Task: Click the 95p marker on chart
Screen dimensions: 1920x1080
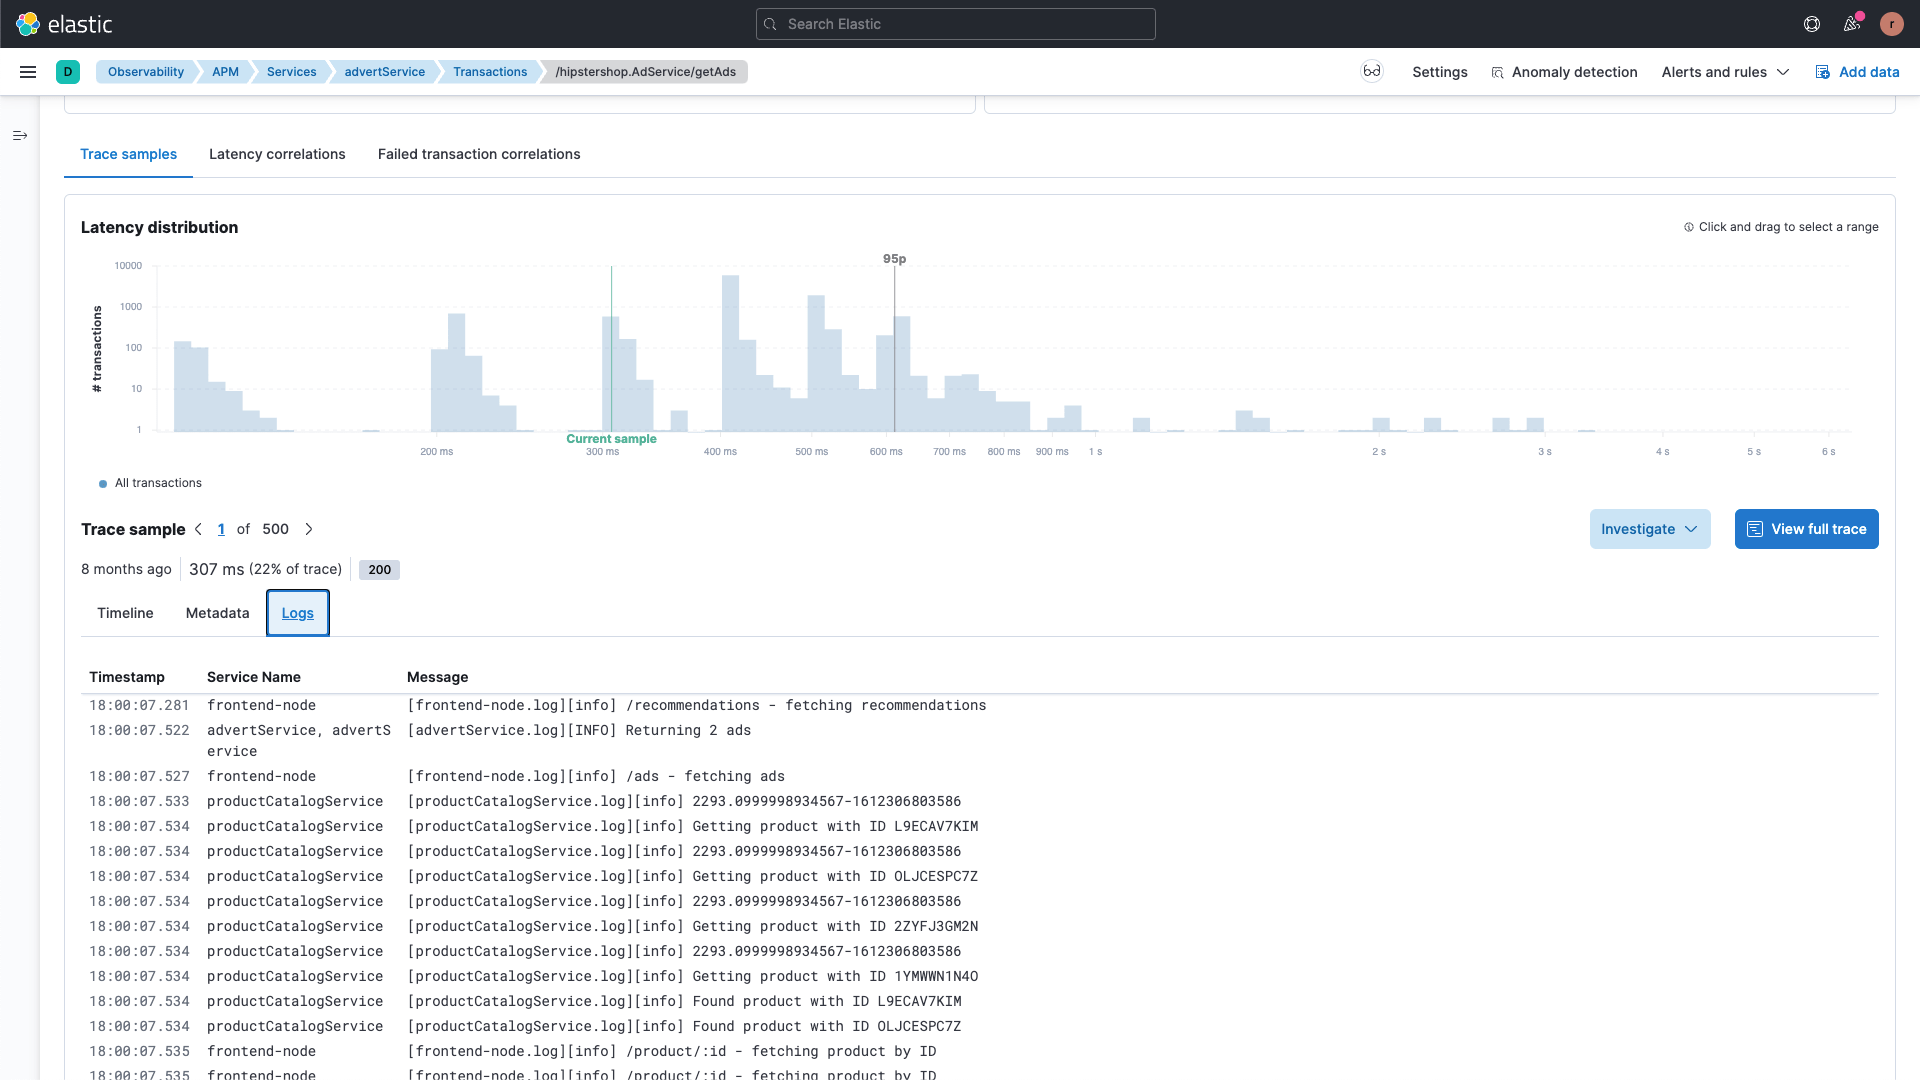Action: tap(894, 259)
